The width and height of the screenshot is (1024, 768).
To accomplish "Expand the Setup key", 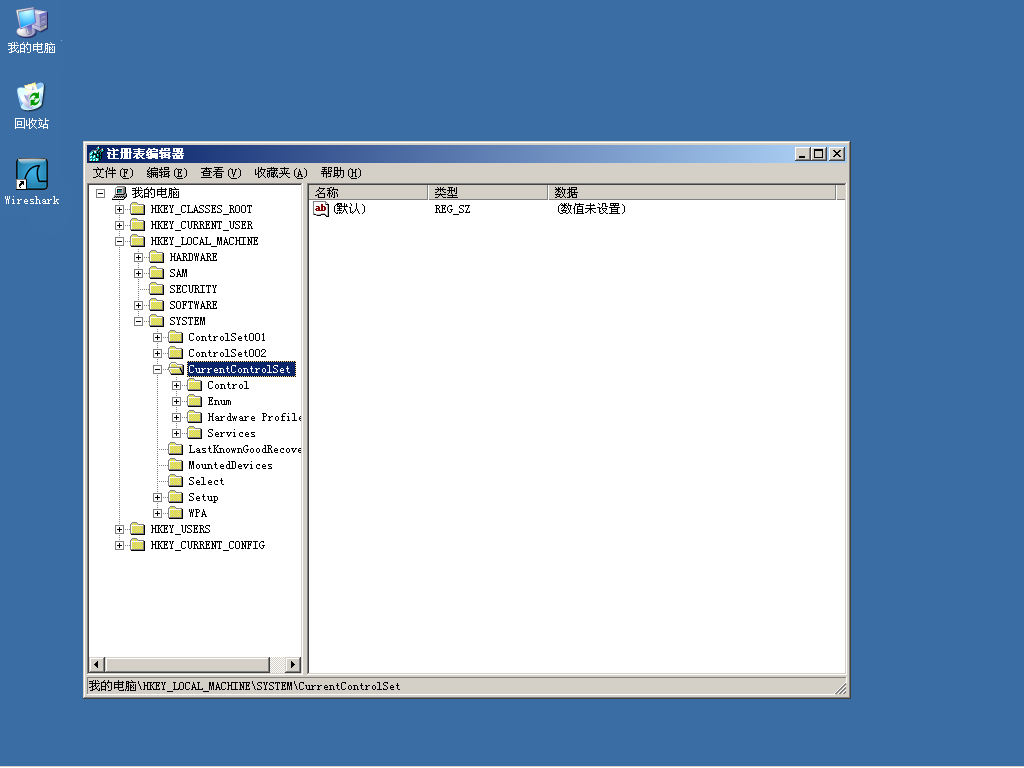I will pyautogui.click(x=157, y=498).
